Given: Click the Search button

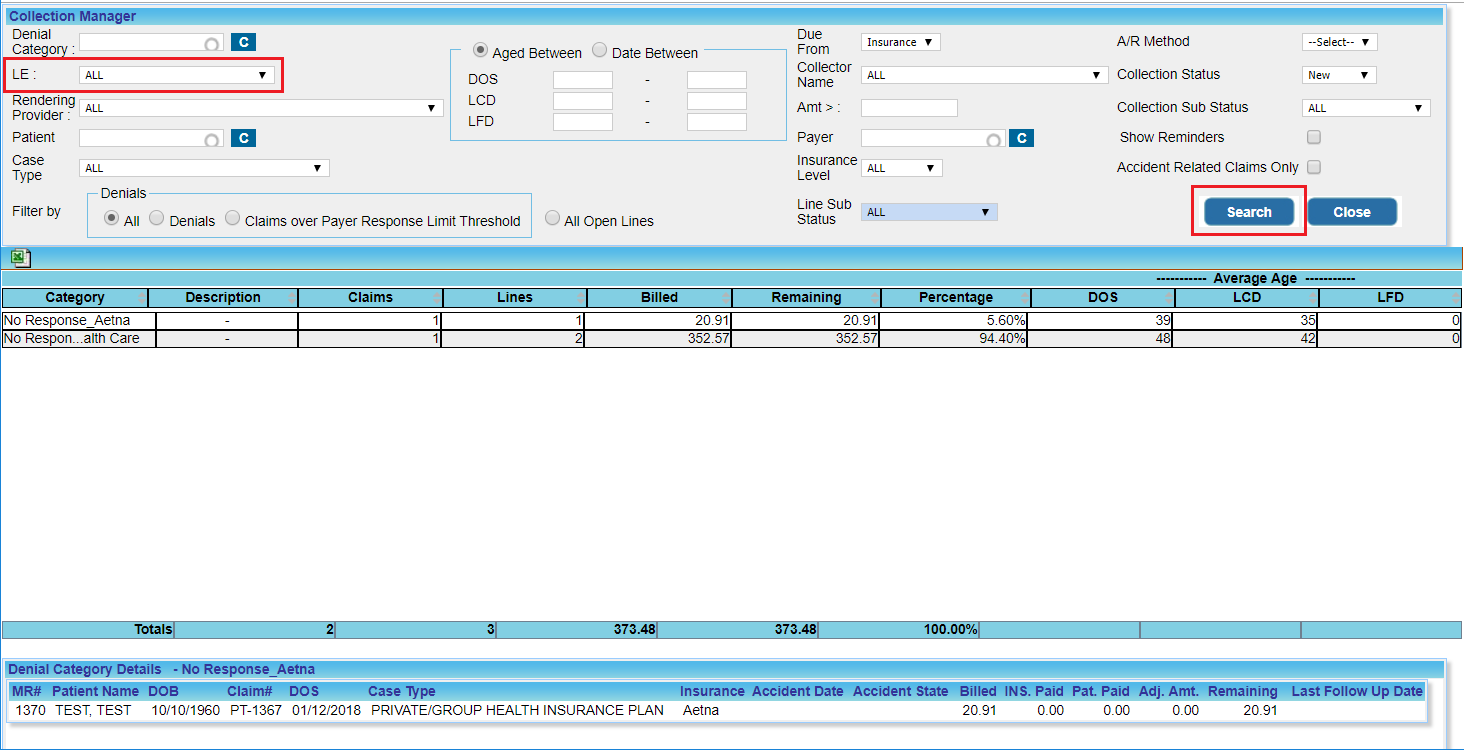Looking at the screenshot, I should pos(1249,212).
